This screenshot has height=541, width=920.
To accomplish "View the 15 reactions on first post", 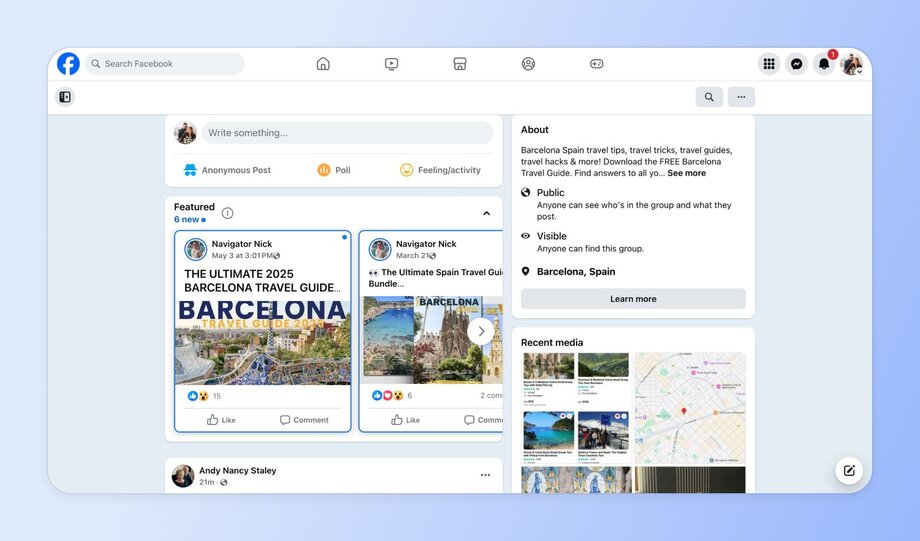I will click(204, 395).
